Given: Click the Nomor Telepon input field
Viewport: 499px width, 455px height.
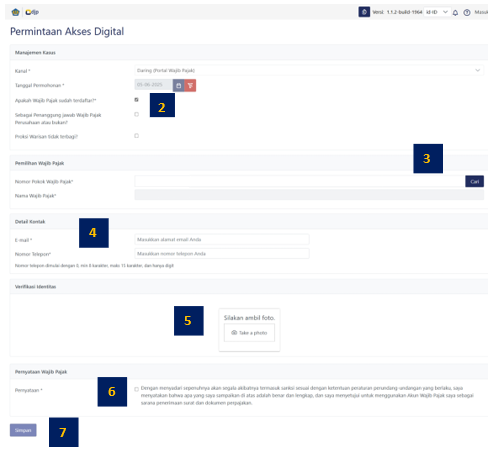Looking at the screenshot, I should point(222,254).
